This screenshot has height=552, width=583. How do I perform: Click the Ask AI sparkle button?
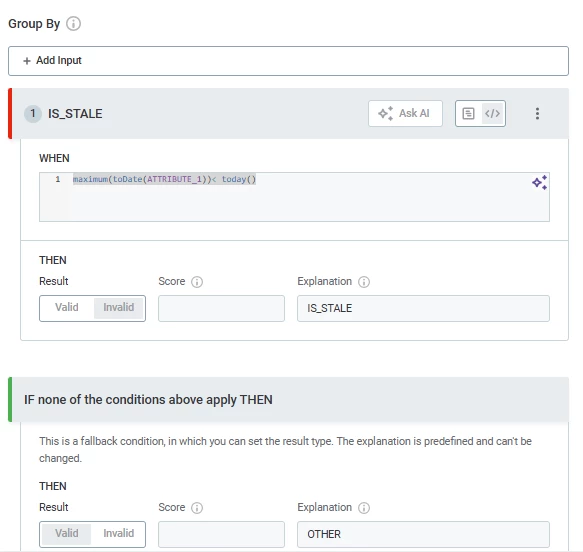(405, 113)
